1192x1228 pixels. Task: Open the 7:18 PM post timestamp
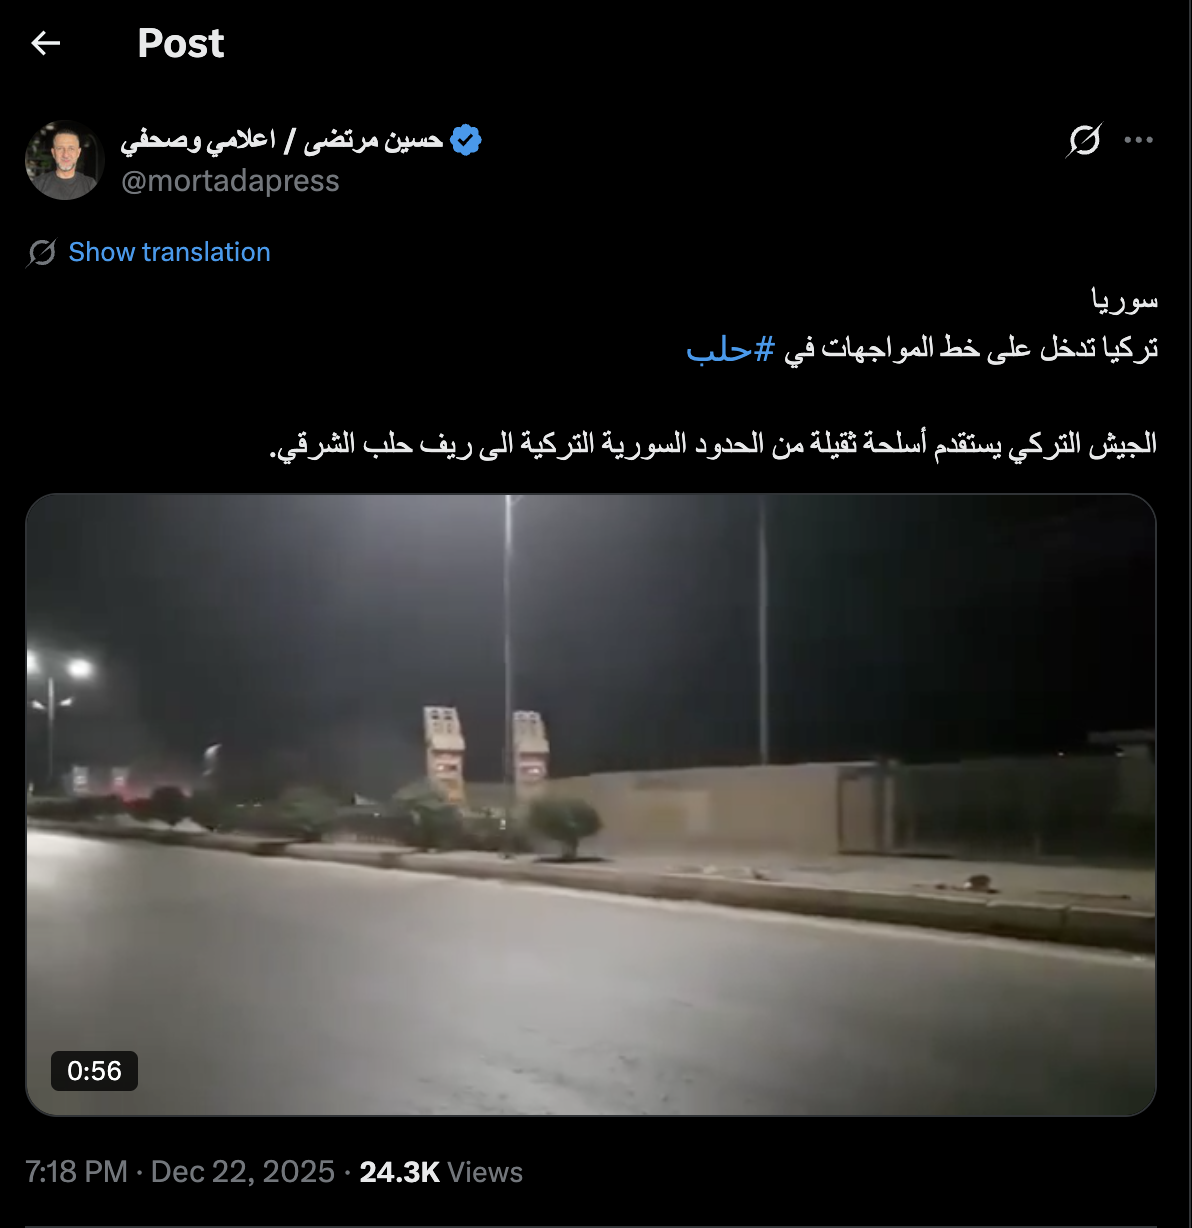coord(76,1172)
